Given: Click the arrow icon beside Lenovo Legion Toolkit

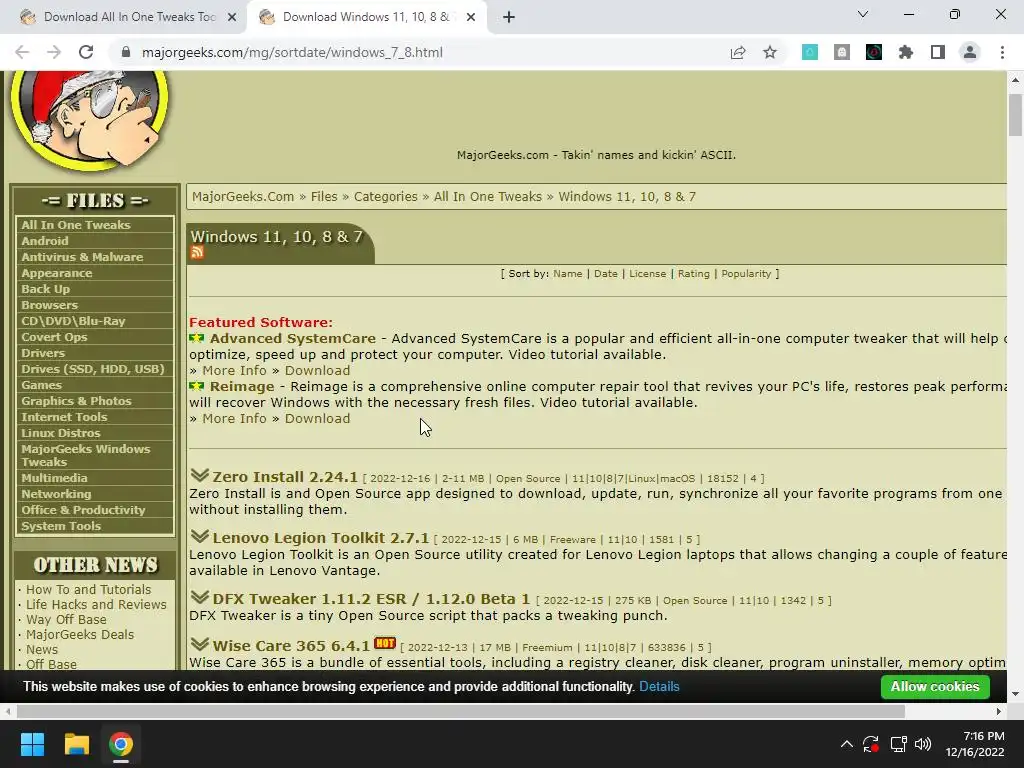Looking at the screenshot, I should [199, 536].
